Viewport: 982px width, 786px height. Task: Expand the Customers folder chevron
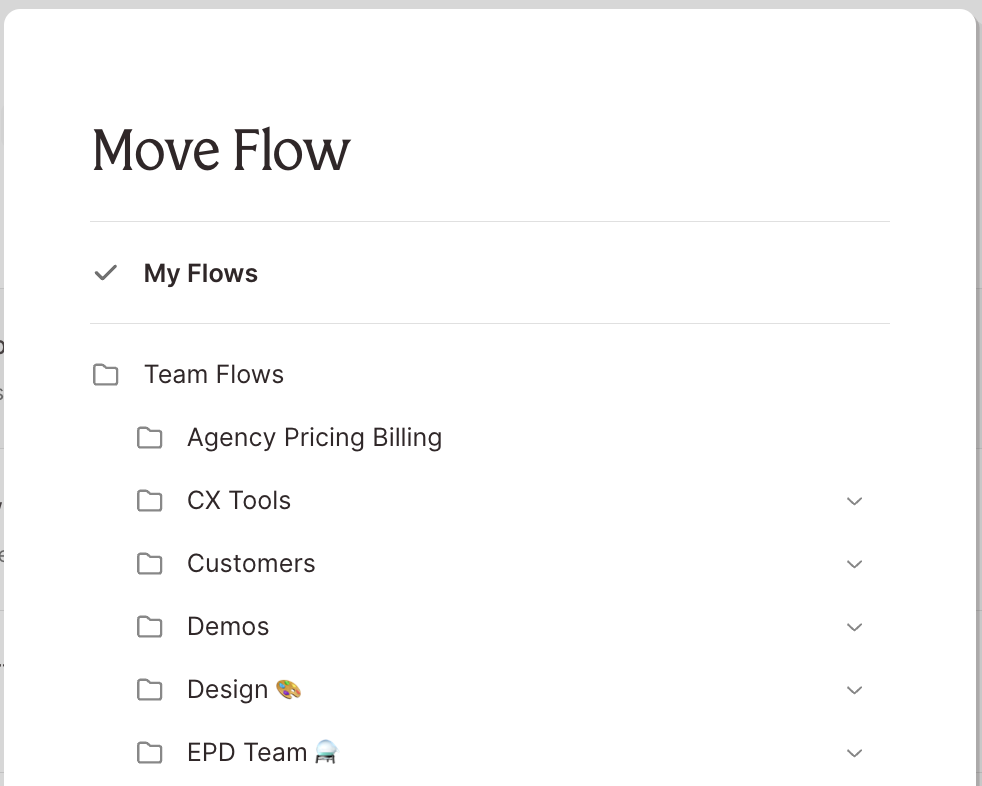pyautogui.click(x=854, y=564)
